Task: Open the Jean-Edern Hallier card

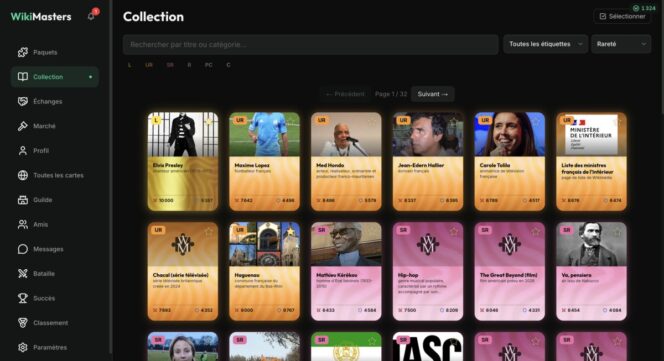Action: coord(428,161)
